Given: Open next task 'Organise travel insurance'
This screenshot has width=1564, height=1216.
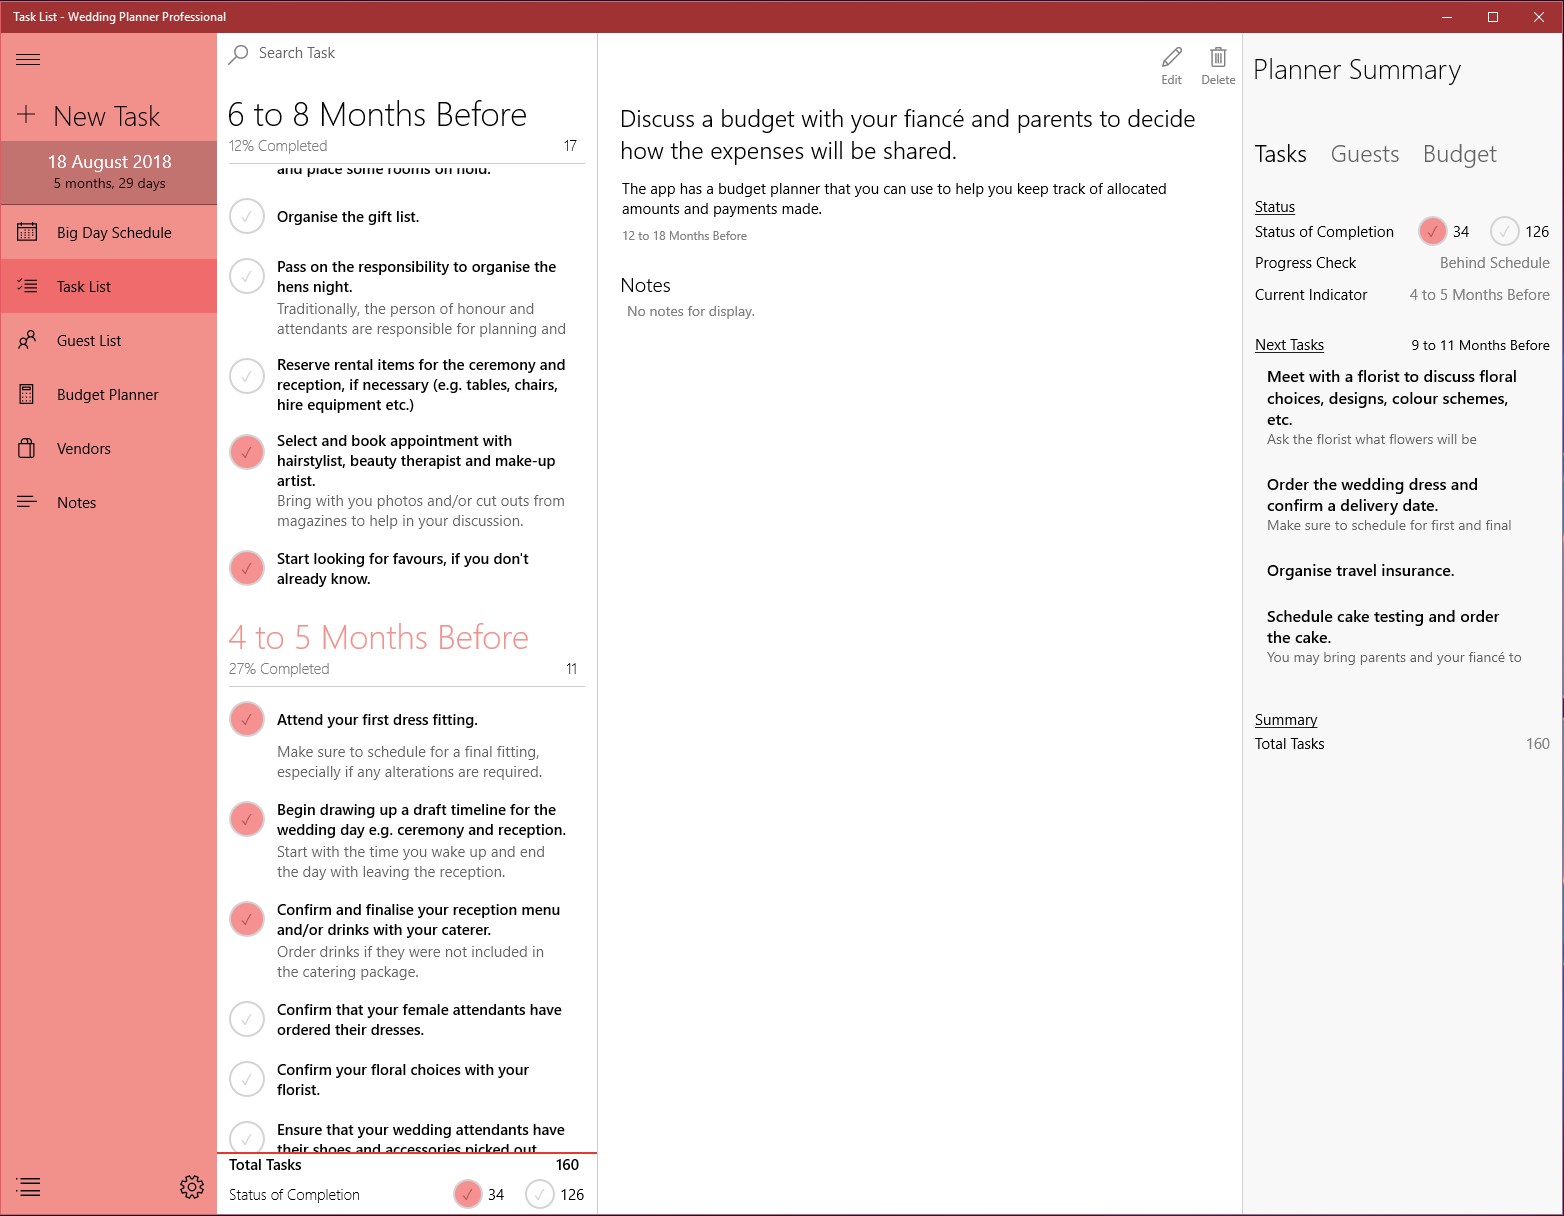Looking at the screenshot, I should (x=1360, y=571).
